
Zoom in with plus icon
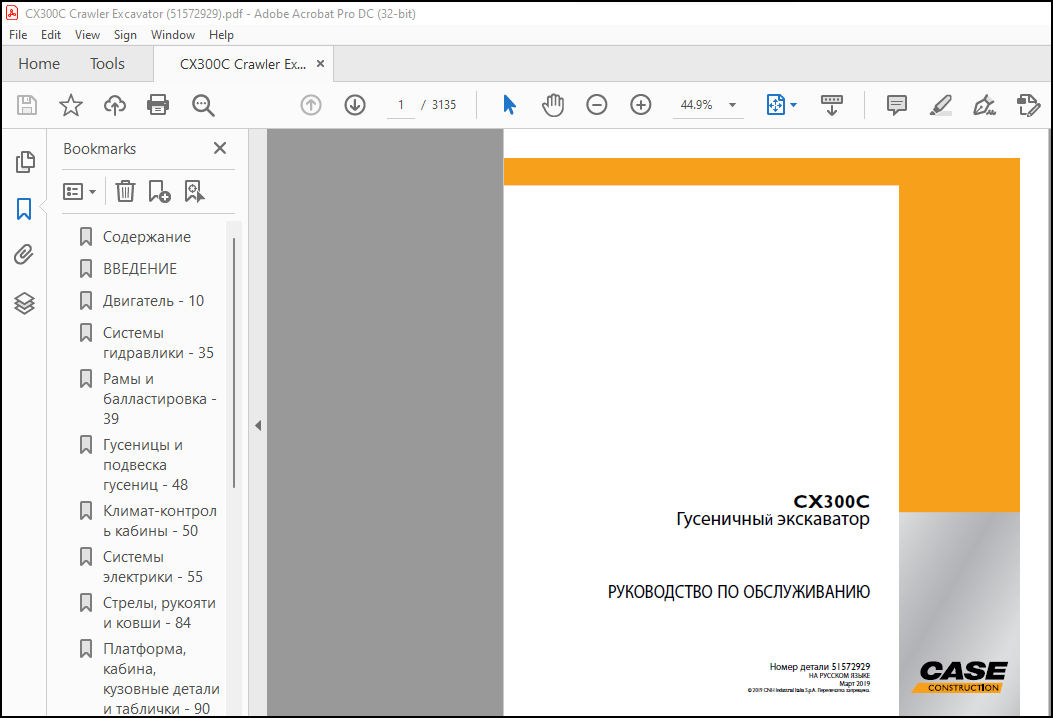pyautogui.click(x=641, y=105)
